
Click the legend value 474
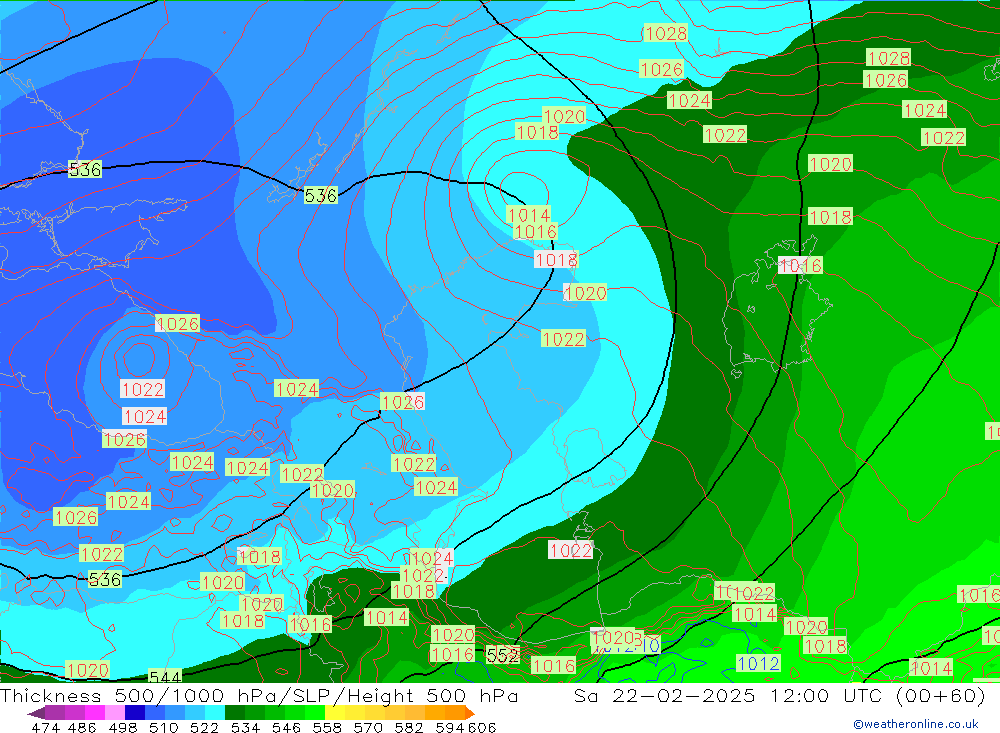point(45,727)
